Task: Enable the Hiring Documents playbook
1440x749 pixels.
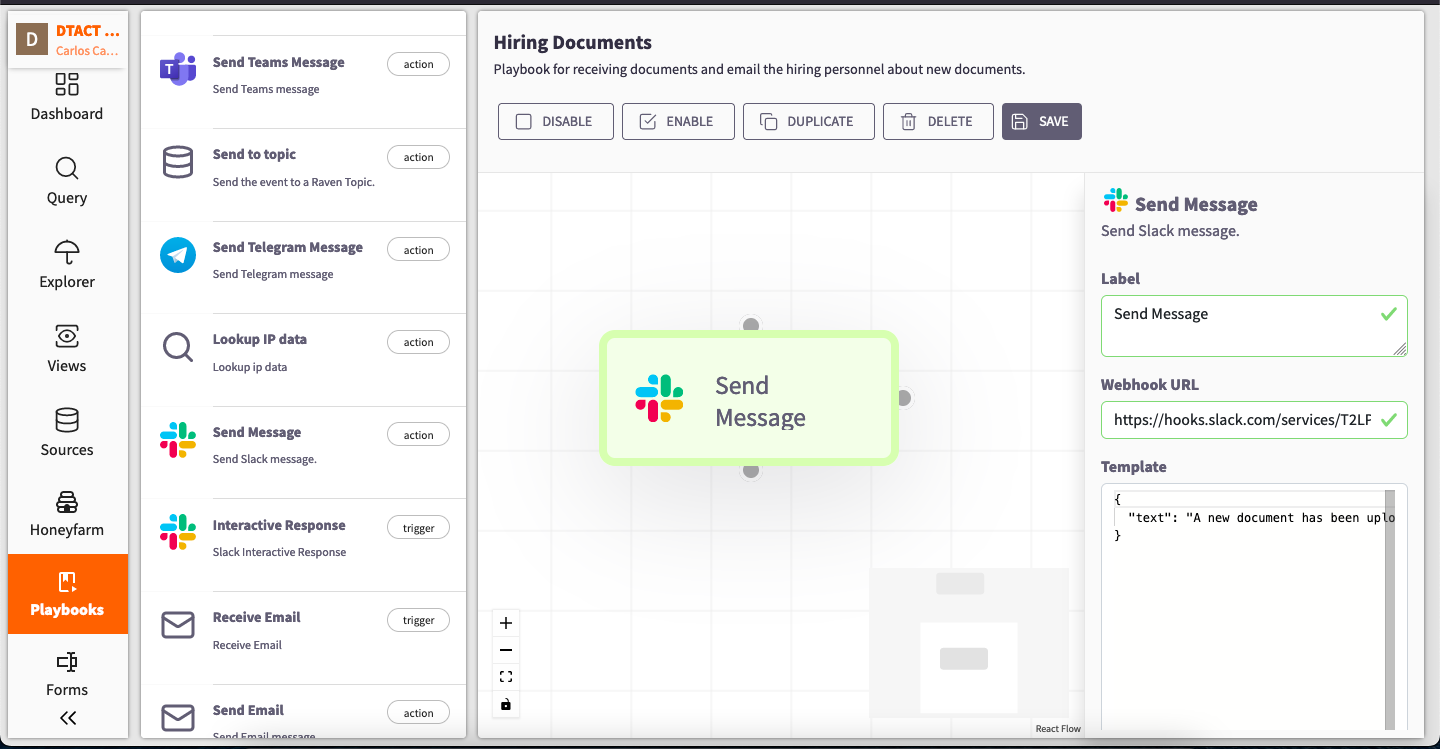Action: [x=678, y=121]
